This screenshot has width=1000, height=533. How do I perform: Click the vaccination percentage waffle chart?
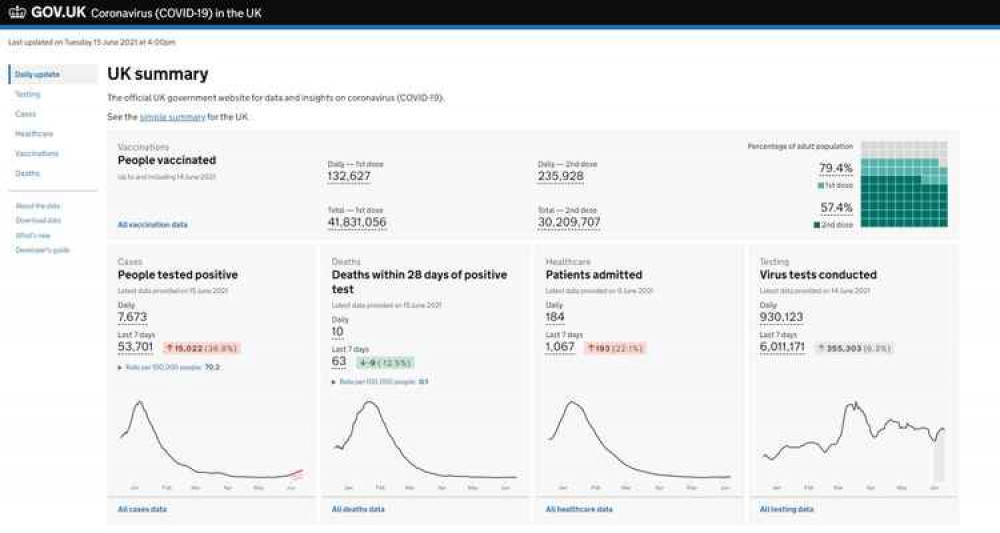[903, 185]
